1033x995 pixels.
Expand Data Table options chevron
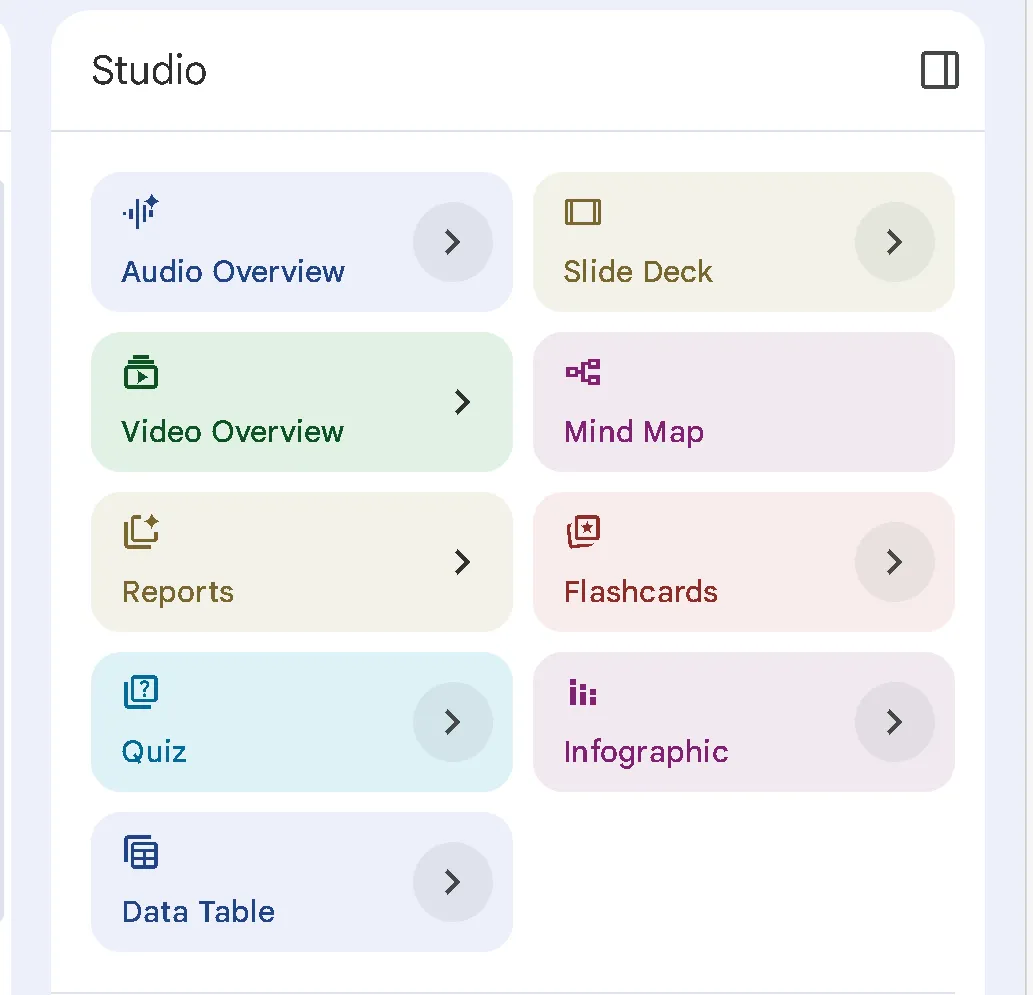point(452,882)
